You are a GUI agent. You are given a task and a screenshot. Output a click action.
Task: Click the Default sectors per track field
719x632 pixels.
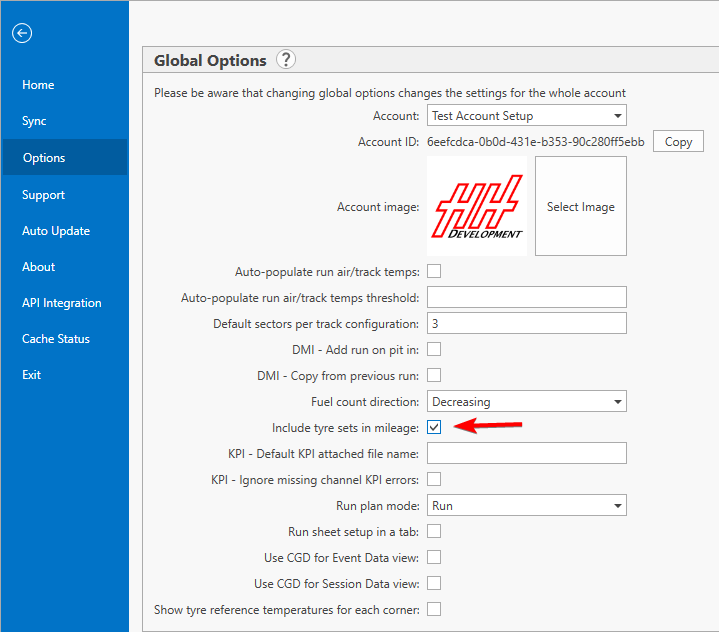526,323
